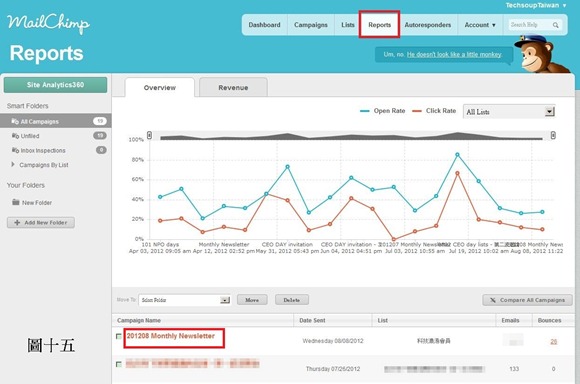Click 'Wednesday 08/08/2012' date cell
The height and width of the screenshot is (384, 580).
click(333, 341)
